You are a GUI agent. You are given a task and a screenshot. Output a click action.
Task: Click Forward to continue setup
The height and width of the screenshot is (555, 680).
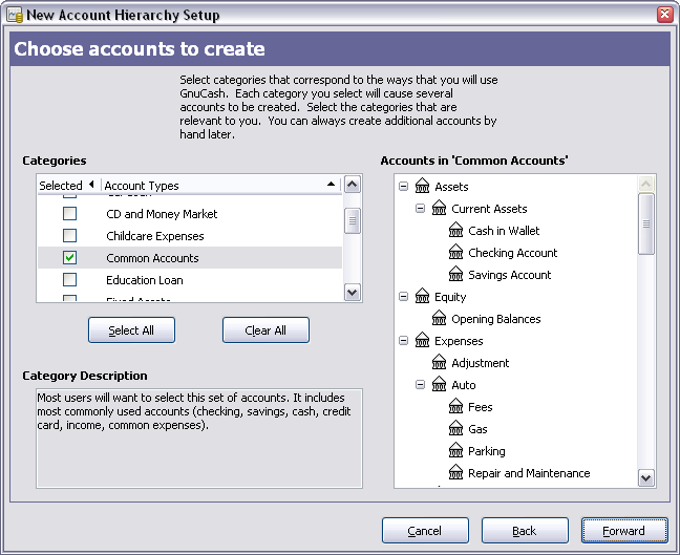coord(624,530)
